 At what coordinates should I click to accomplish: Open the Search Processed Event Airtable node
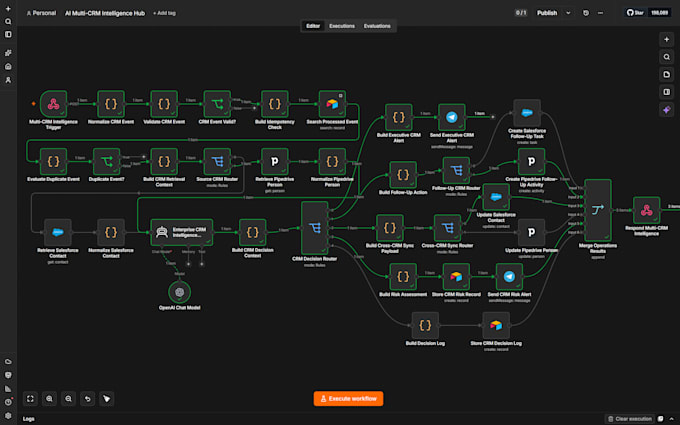(332, 104)
